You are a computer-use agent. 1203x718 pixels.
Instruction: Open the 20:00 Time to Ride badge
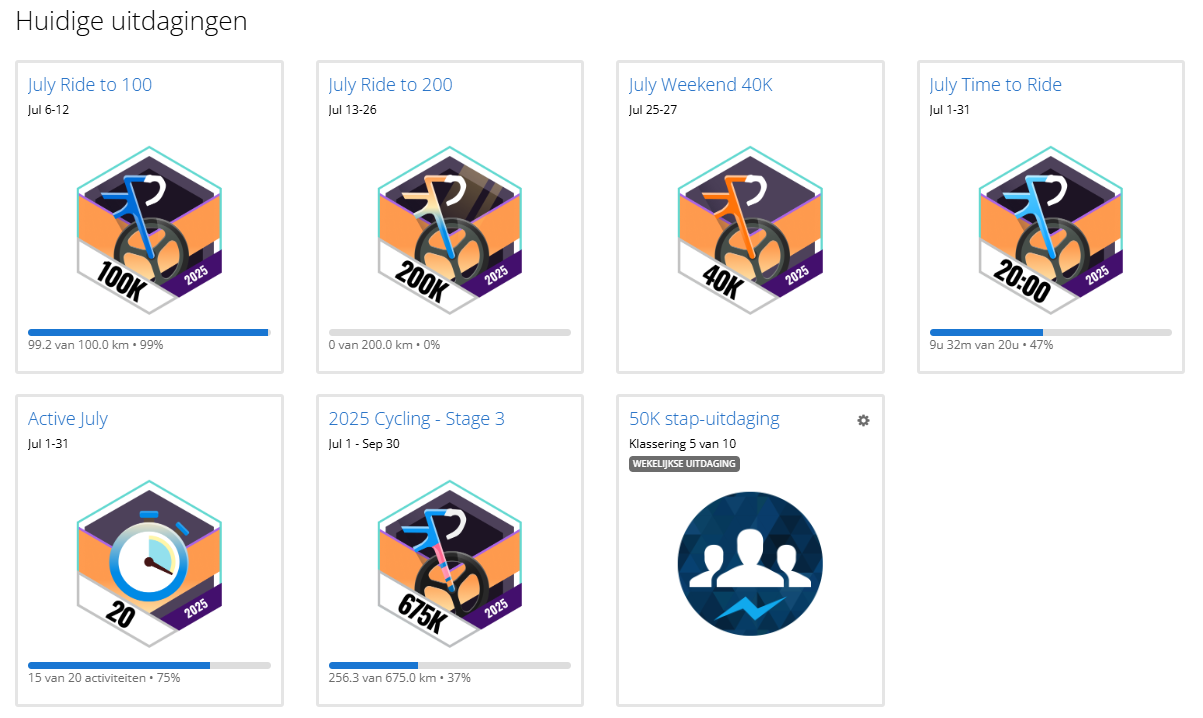tap(1051, 230)
